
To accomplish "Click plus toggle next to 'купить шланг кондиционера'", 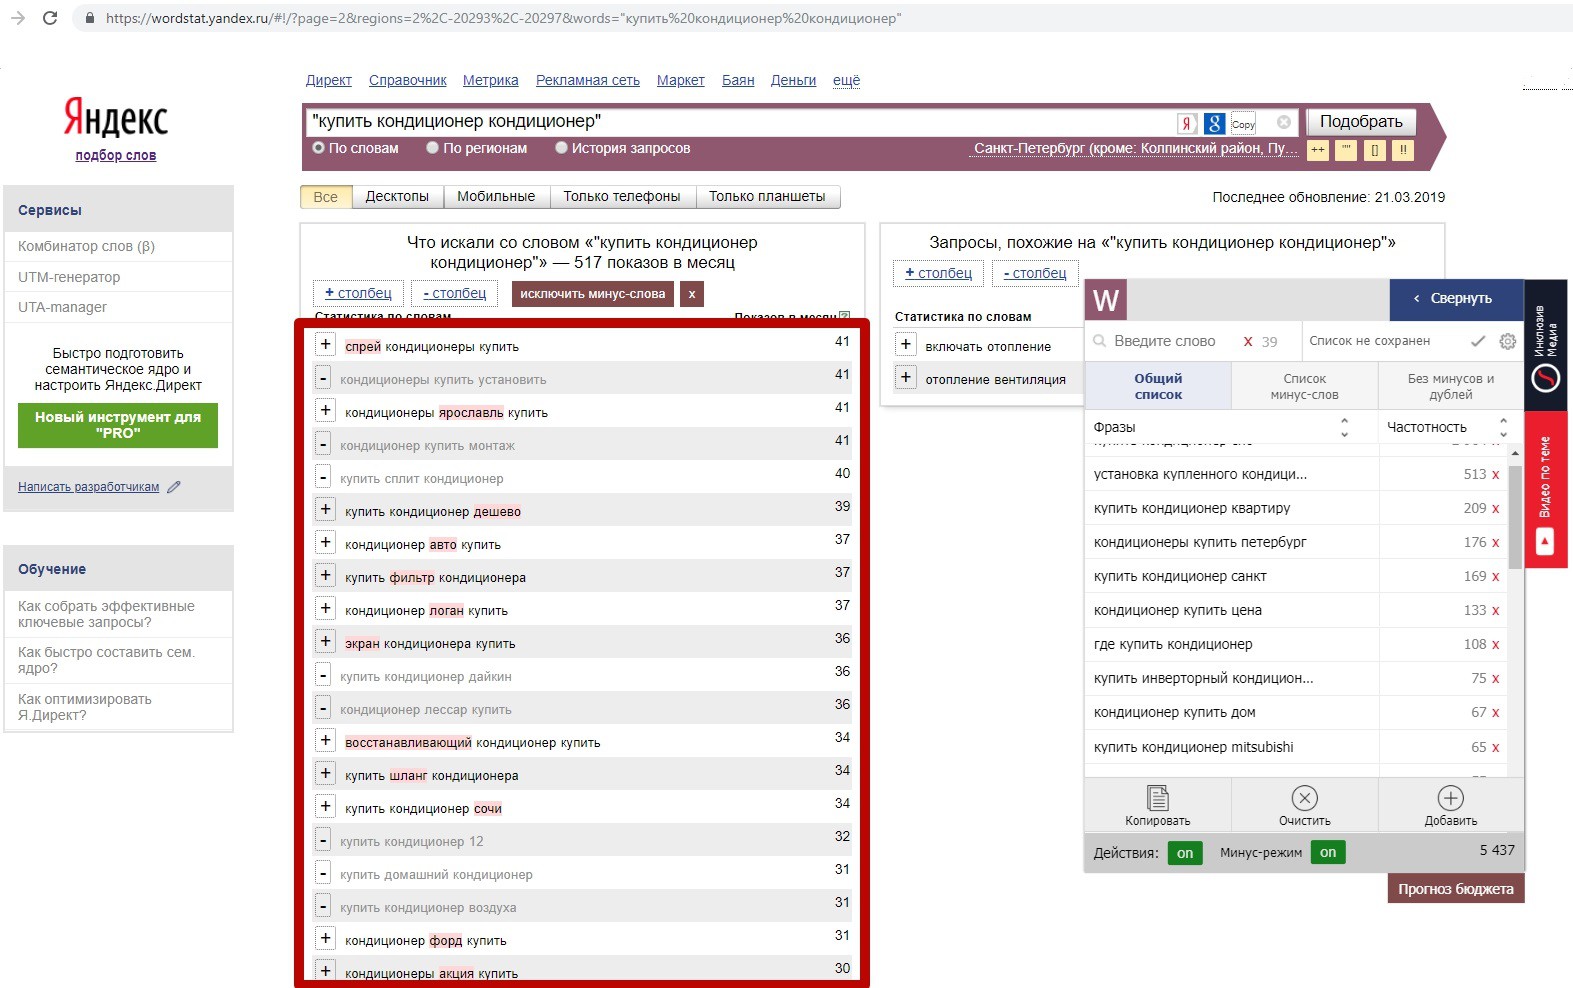I will [x=325, y=773].
